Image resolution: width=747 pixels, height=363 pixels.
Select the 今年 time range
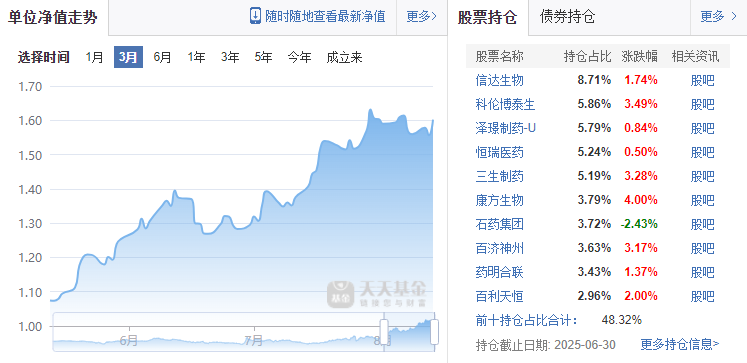(x=299, y=57)
